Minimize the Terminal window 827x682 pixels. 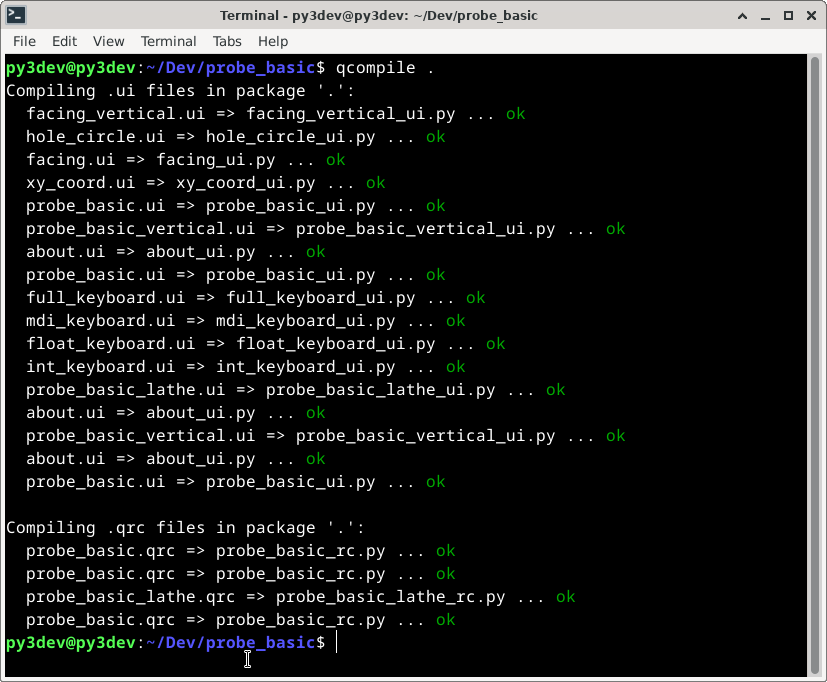pos(765,16)
